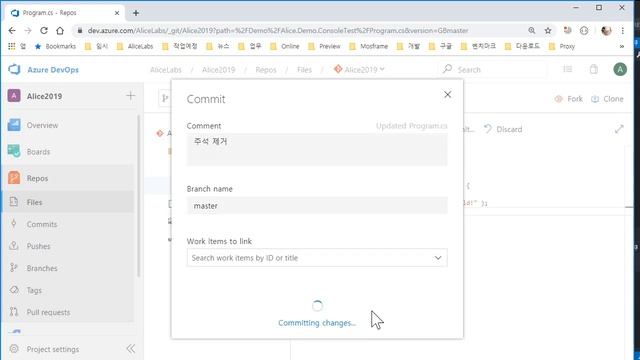Select Tags under Repos
Viewport: 640px width, 360px height.
pyautogui.click(x=34, y=291)
